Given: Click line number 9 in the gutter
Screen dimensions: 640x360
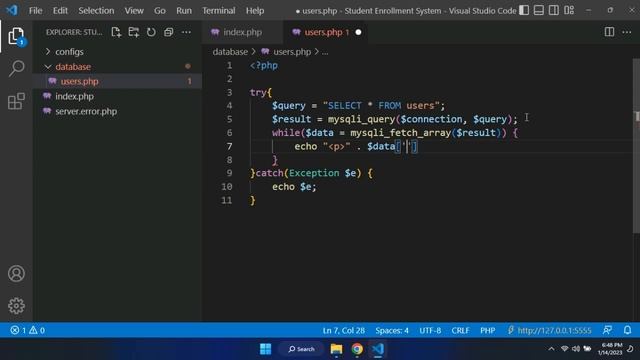Looking at the screenshot, I should [229, 173].
